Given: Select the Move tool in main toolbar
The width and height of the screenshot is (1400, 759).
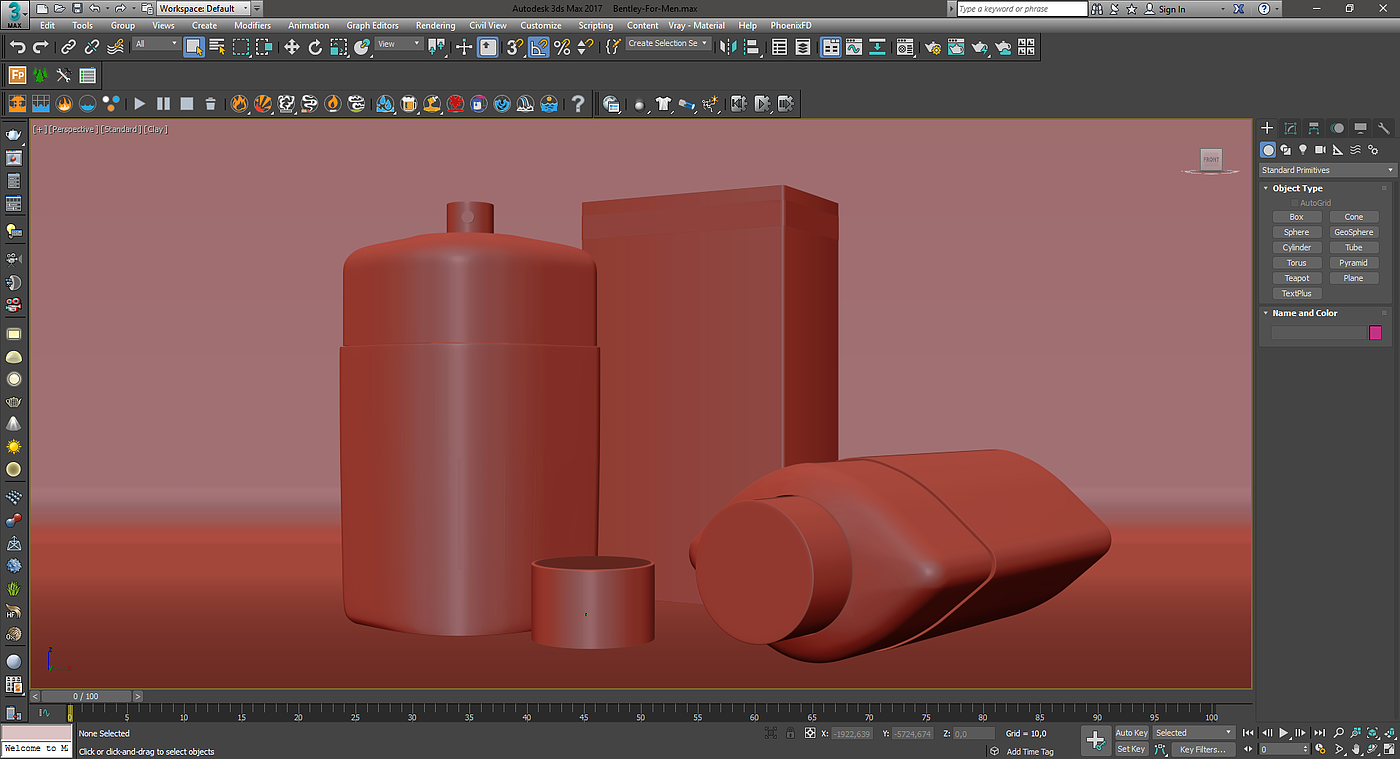Looking at the screenshot, I should (x=291, y=47).
